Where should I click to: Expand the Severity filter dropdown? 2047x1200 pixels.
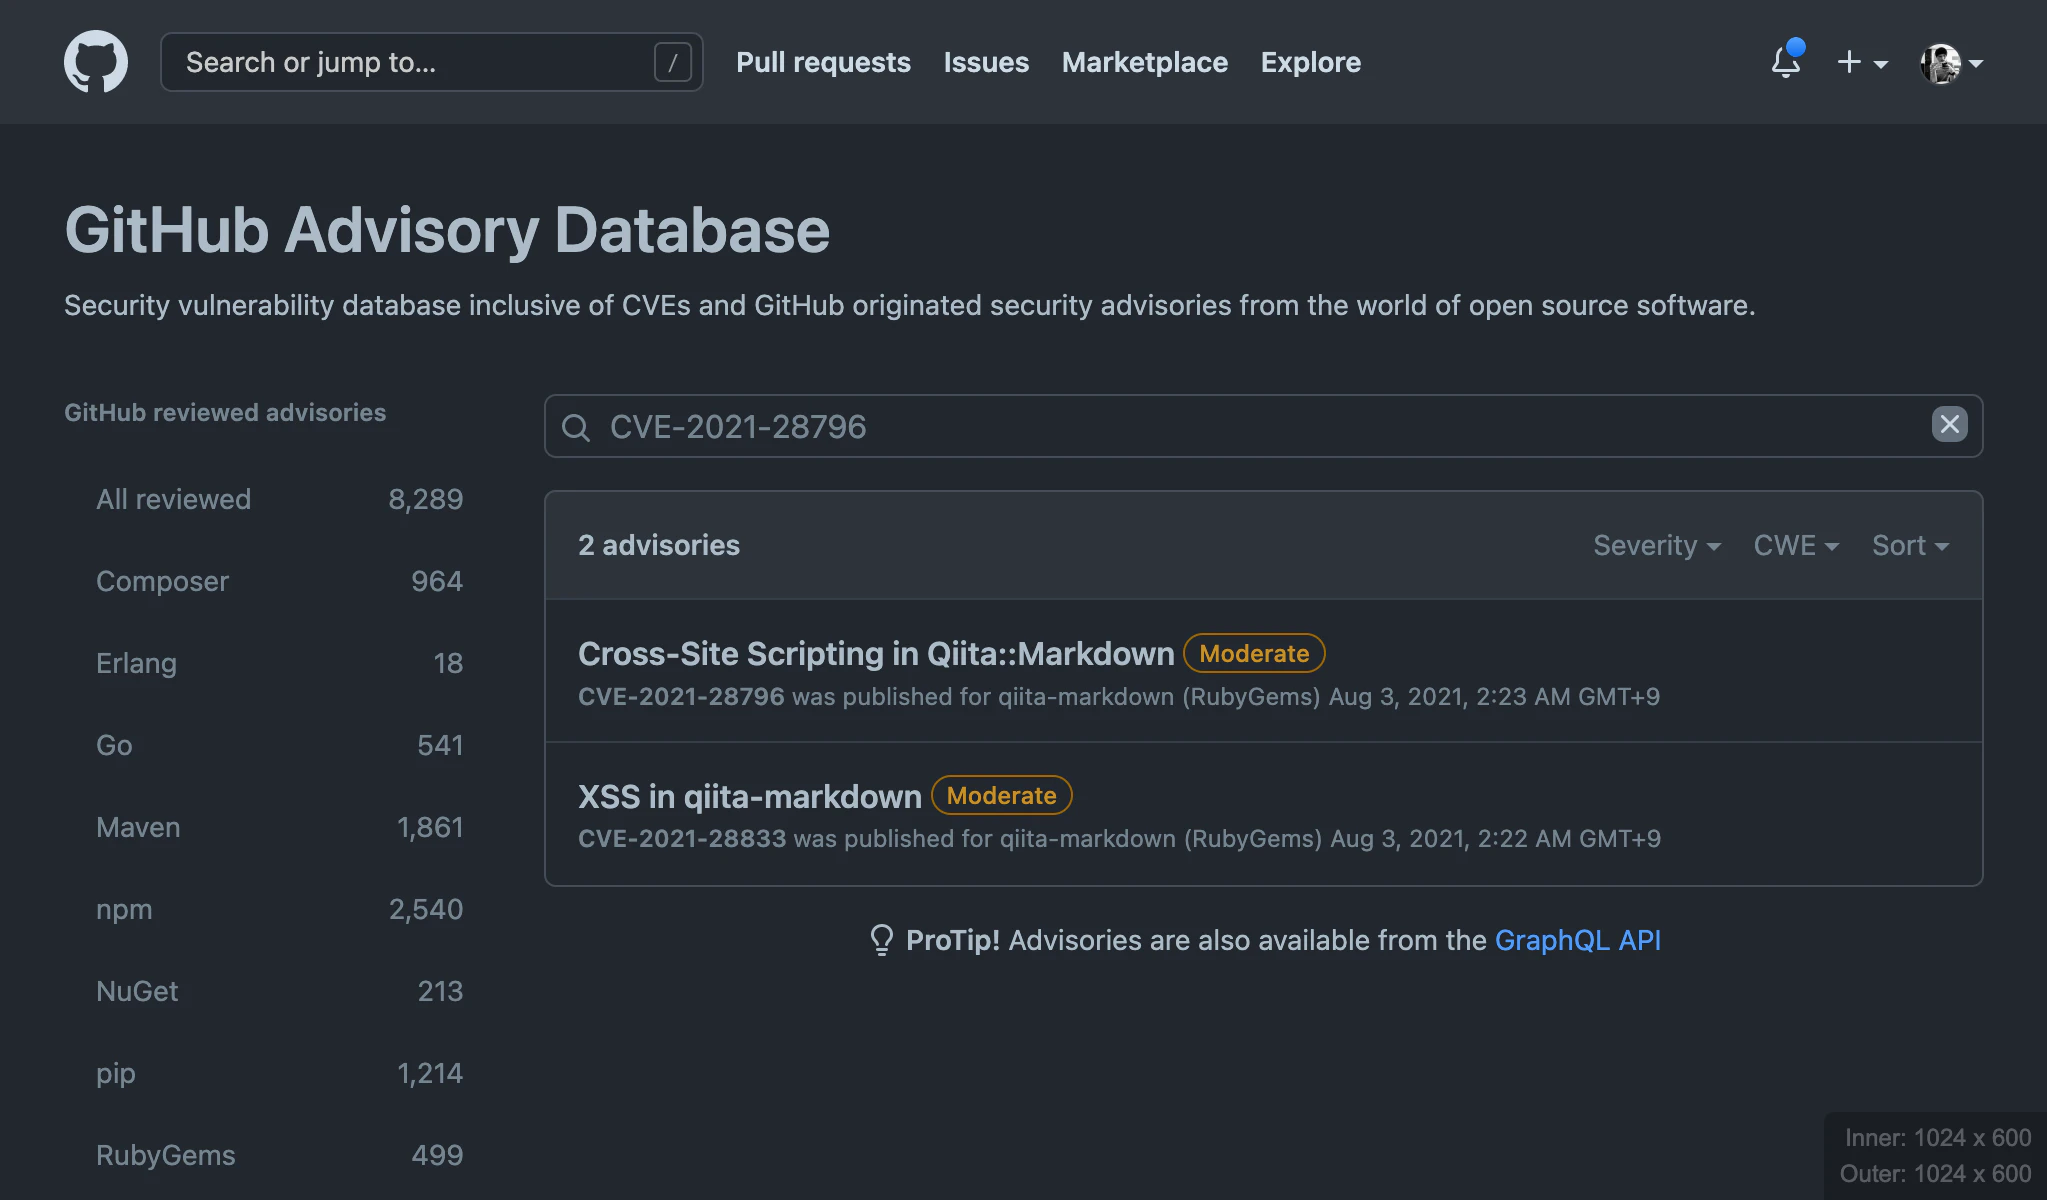tap(1656, 545)
